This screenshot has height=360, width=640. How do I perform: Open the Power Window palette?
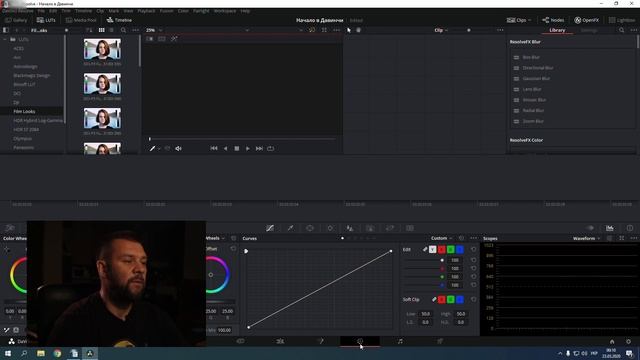pyautogui.click(x=310, y=228)
